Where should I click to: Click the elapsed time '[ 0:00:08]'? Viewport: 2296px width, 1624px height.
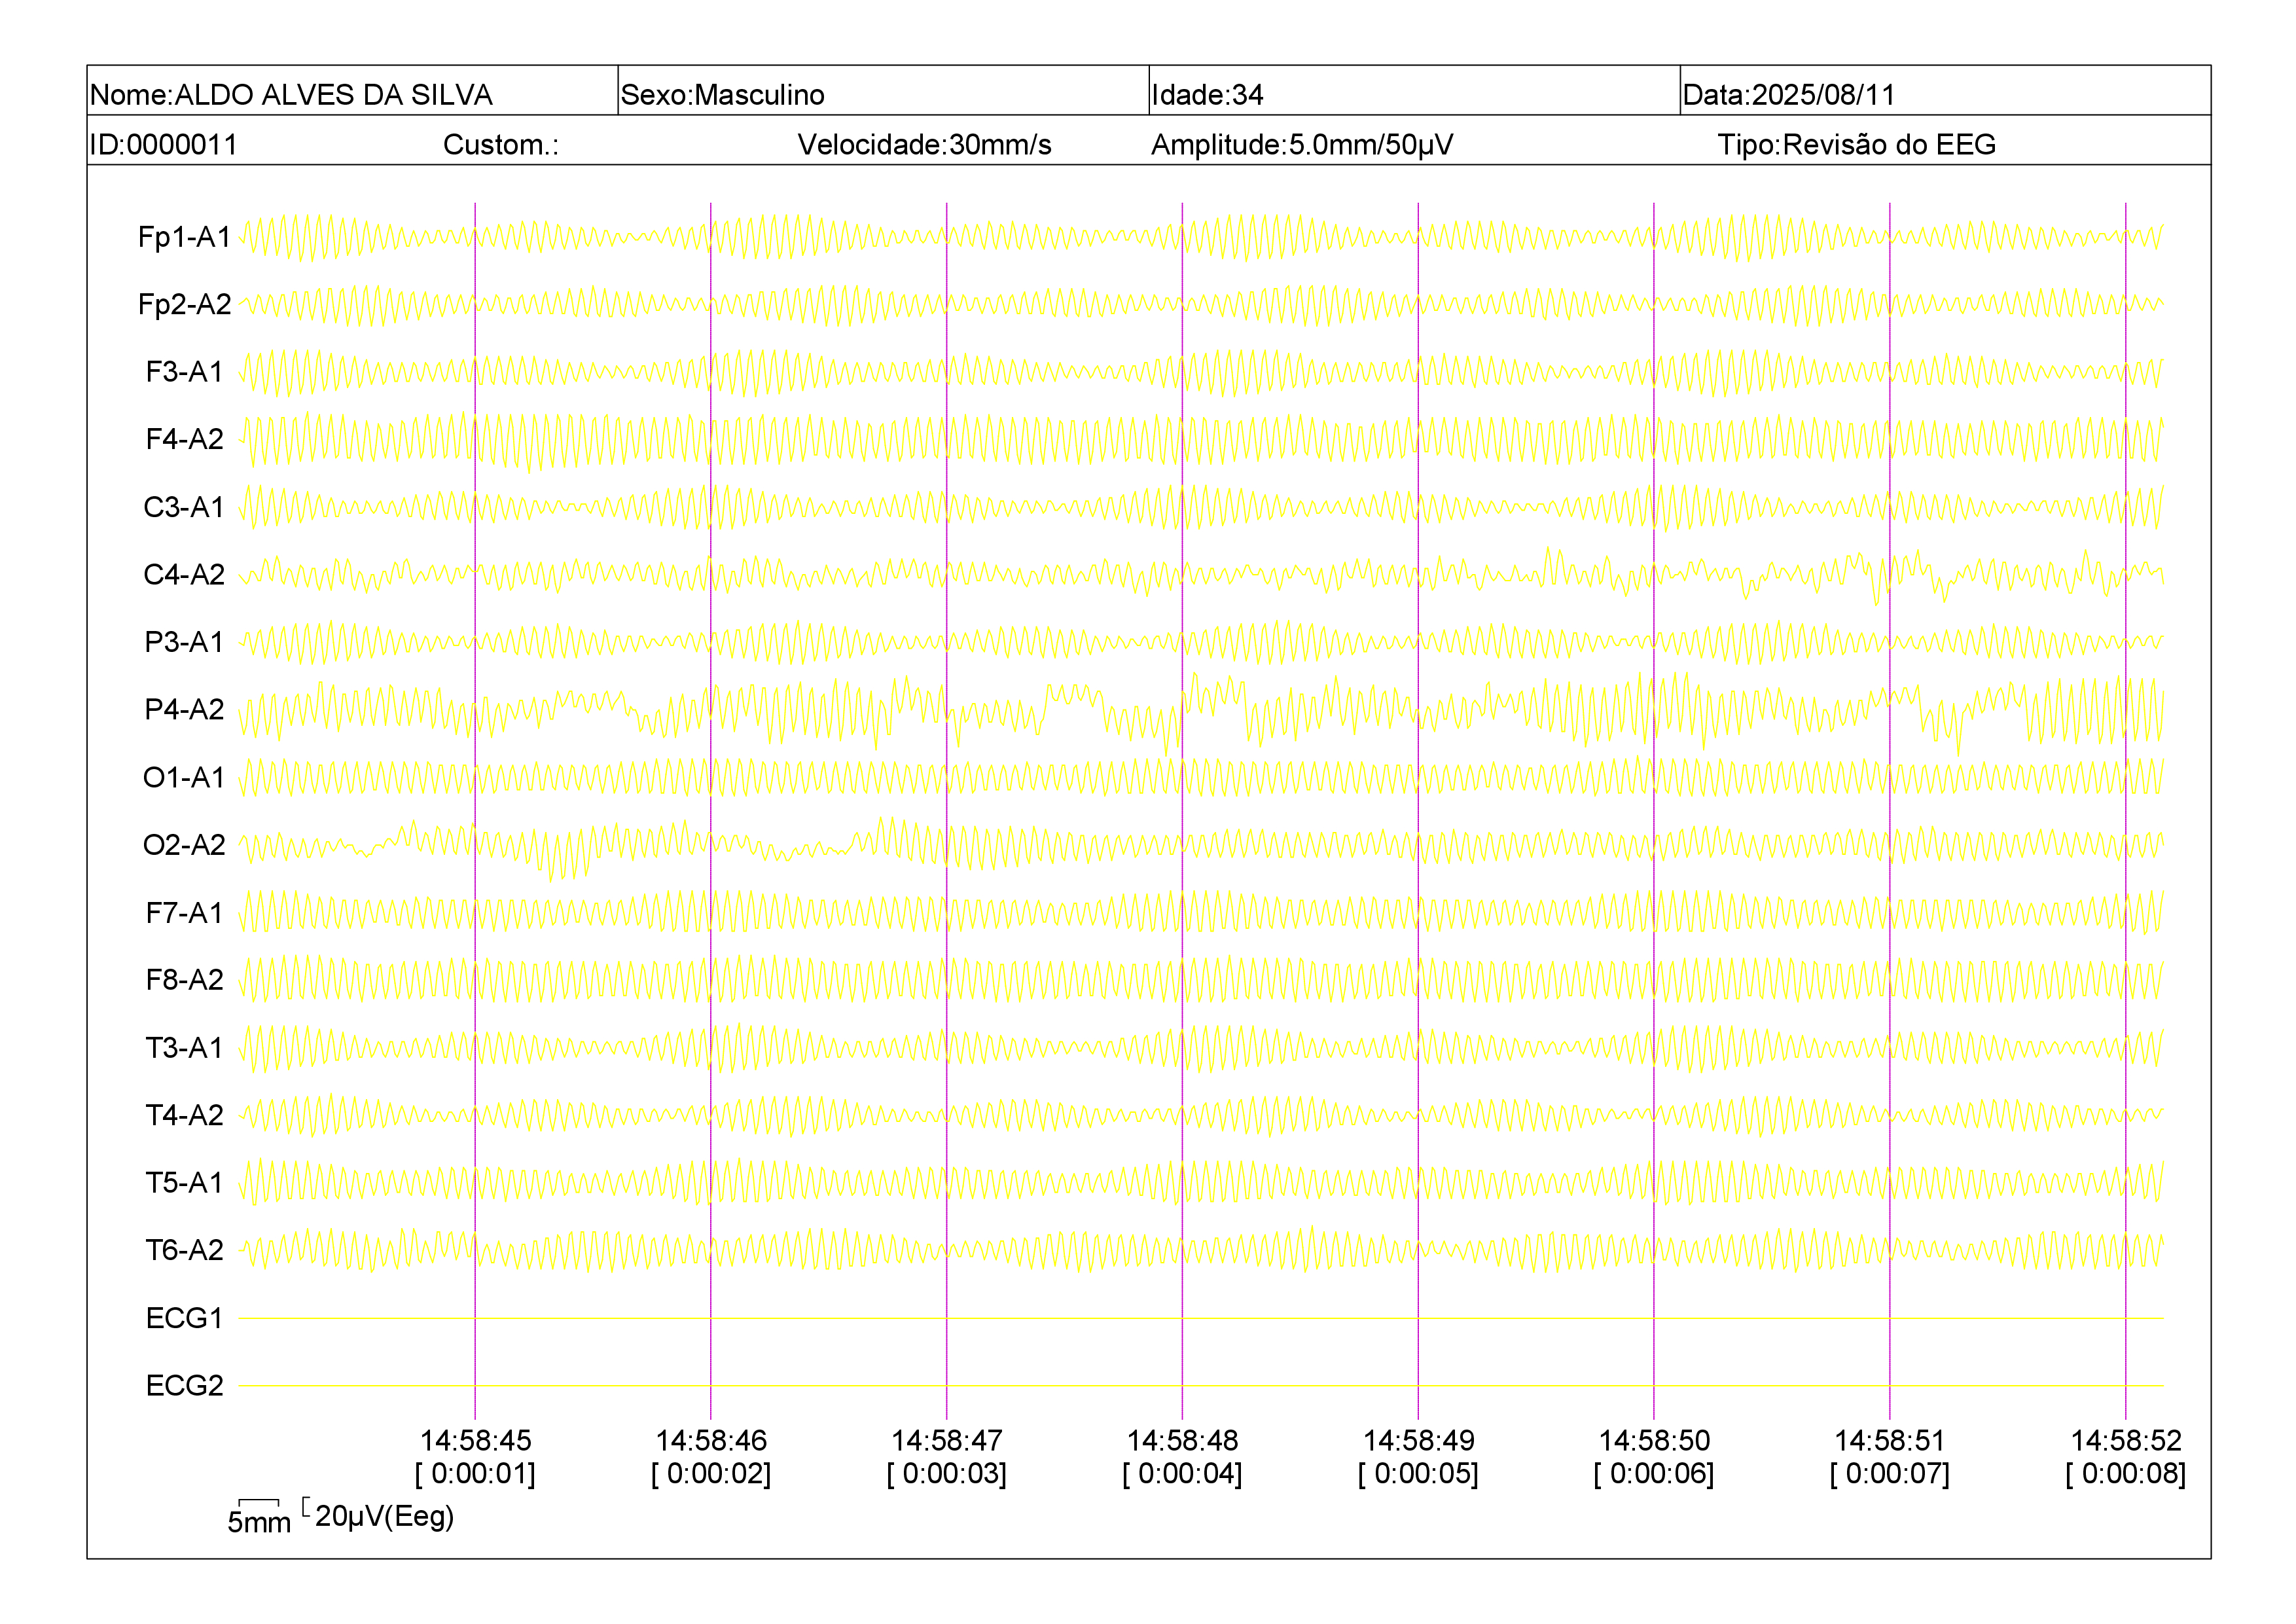click(2126, 1473)
